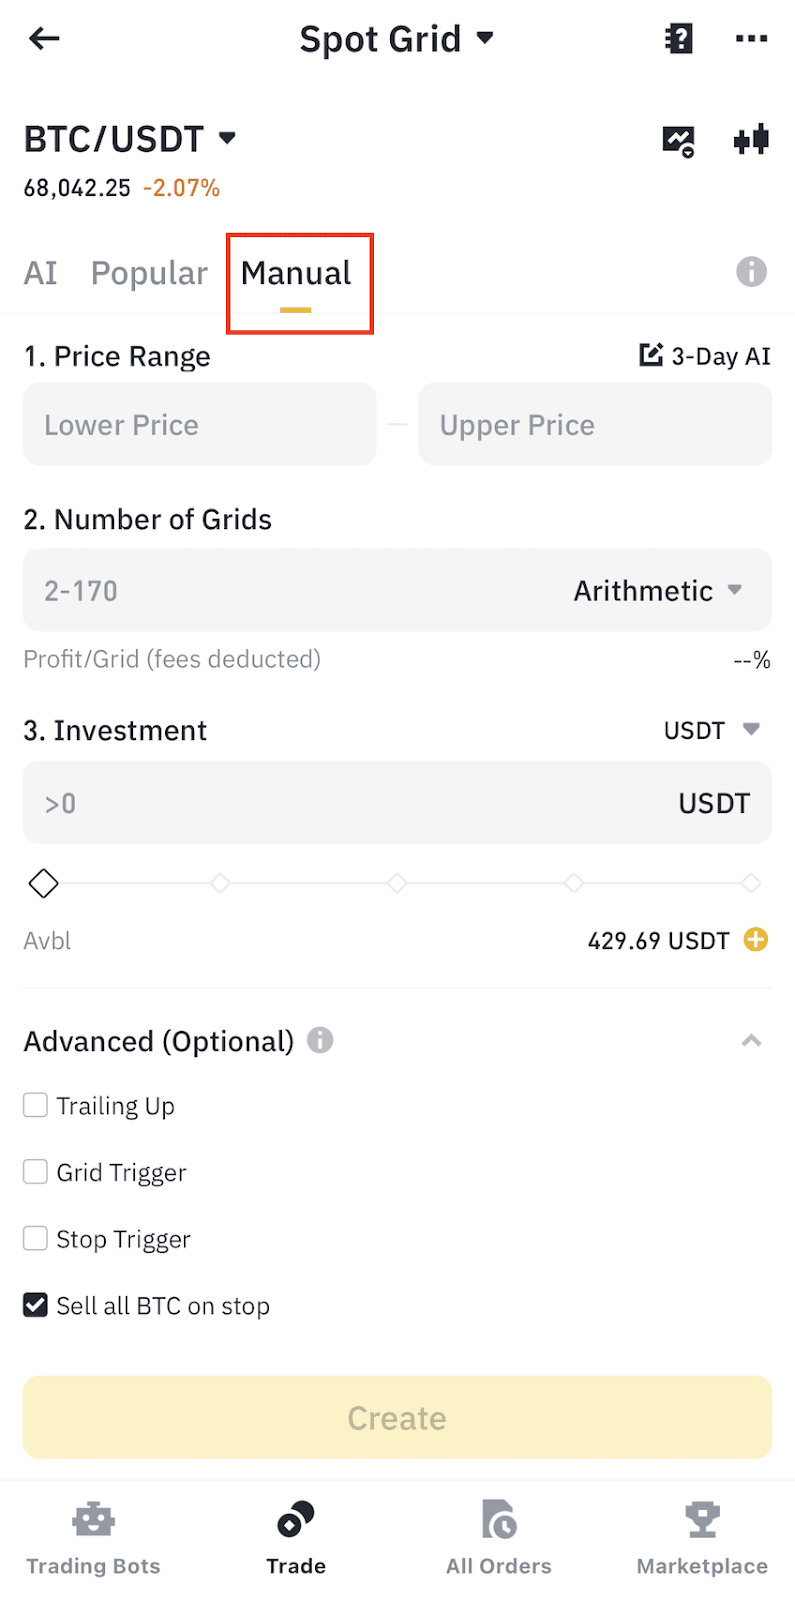Open the Trading Bots navigation icon
This screenshot has height=1600, width=795.
94,1537
